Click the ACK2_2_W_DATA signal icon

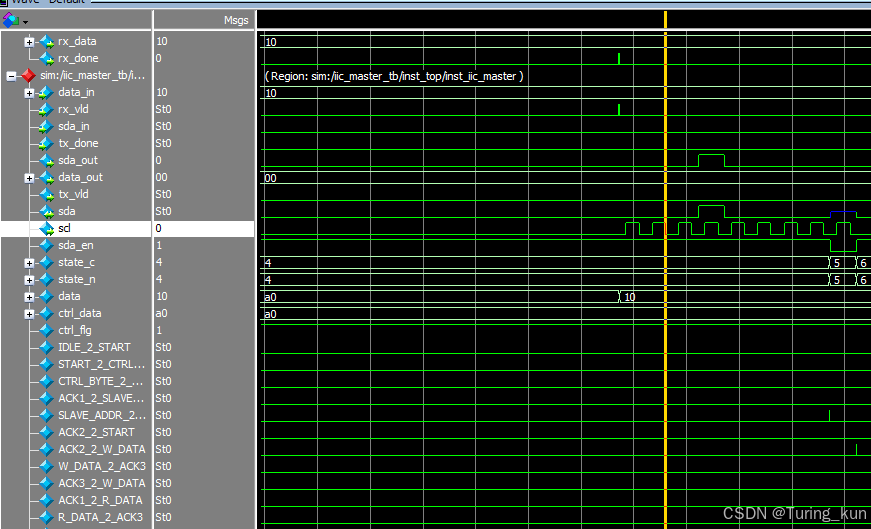[x=47, y=450]
